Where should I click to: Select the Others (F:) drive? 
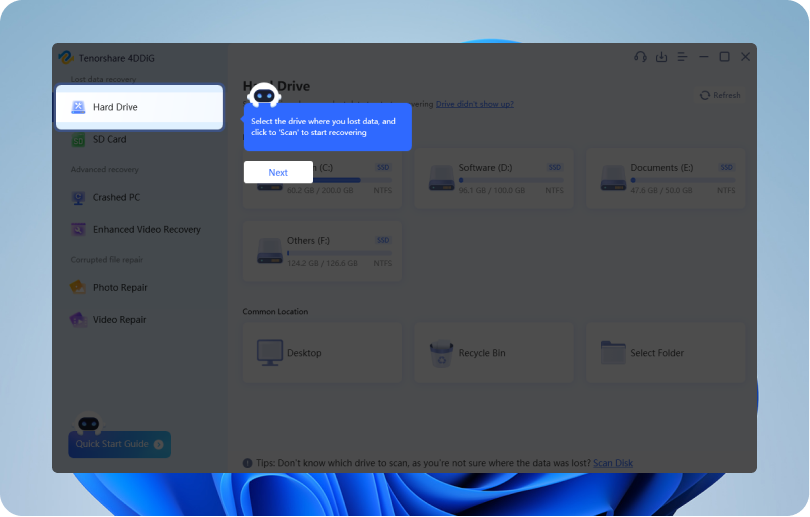click(322, 252)
